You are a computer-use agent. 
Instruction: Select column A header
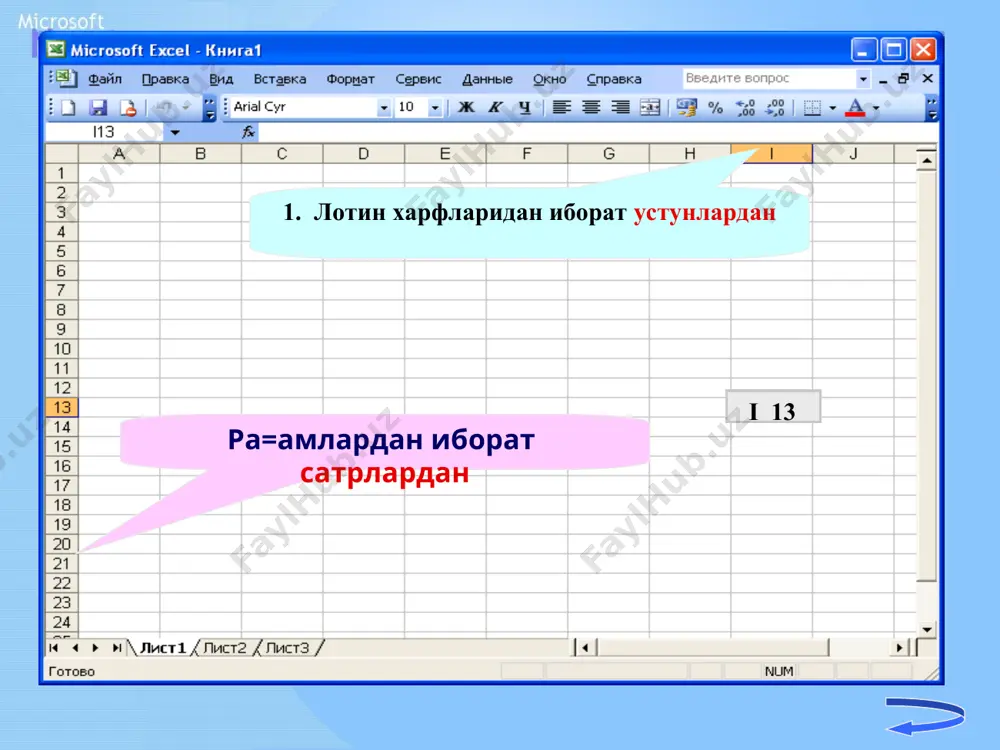click(x=119, y=154)
